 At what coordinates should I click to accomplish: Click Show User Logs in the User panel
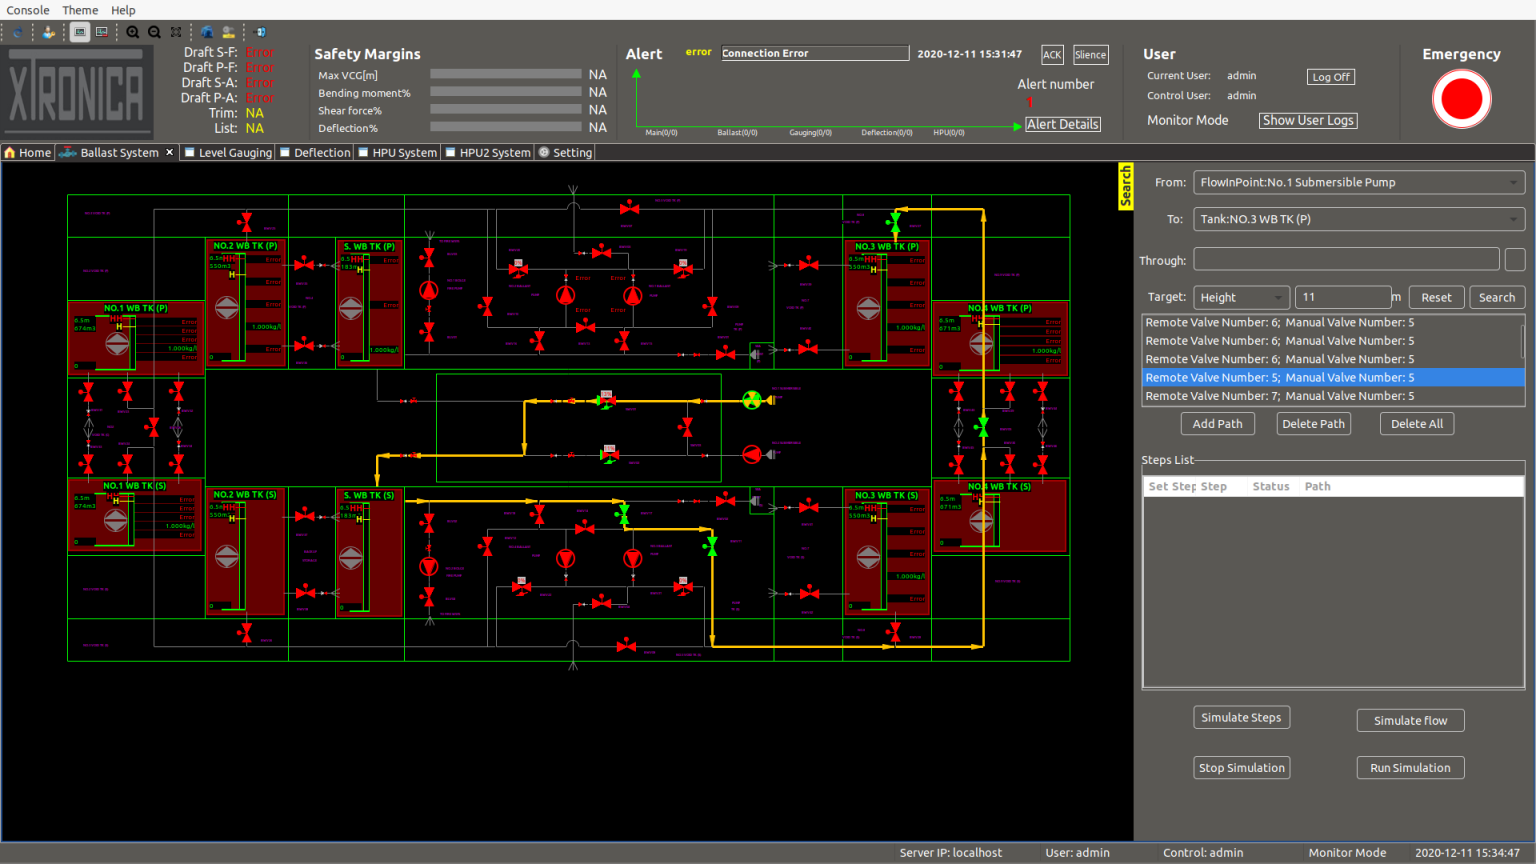pos(1307,120)
